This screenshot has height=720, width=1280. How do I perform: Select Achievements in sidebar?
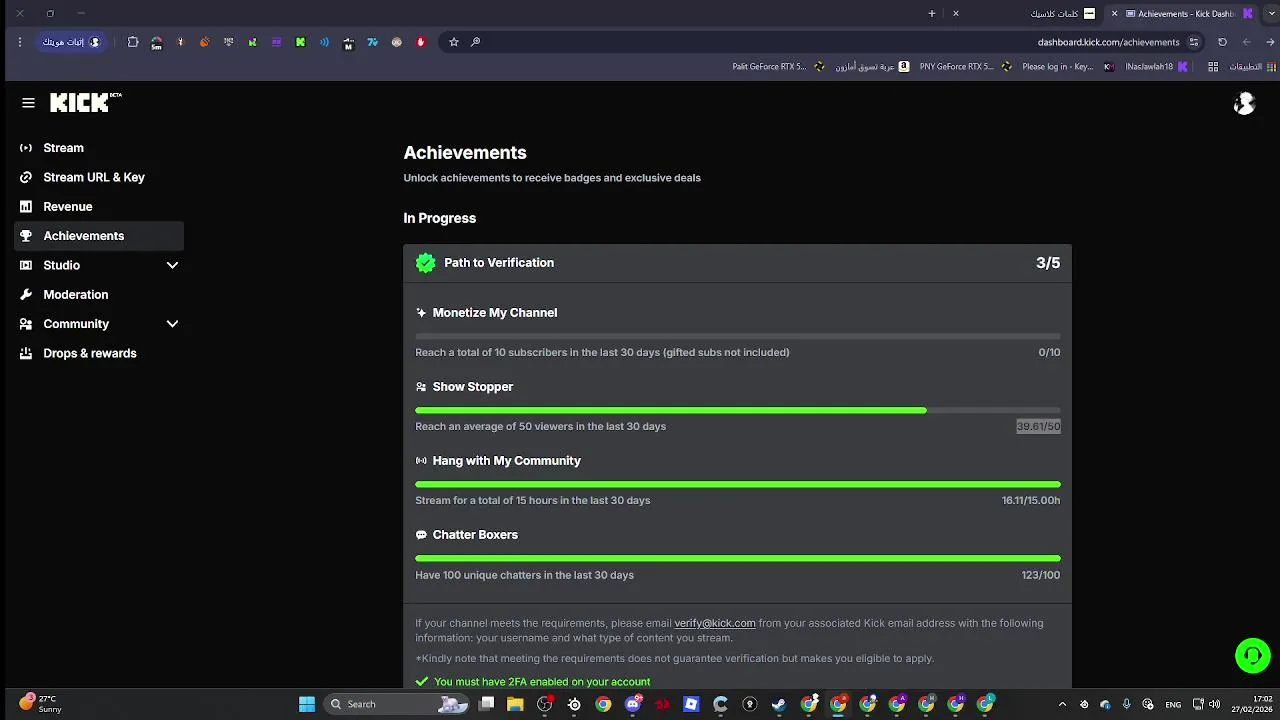pyautogui.click(x=99, y=236)
